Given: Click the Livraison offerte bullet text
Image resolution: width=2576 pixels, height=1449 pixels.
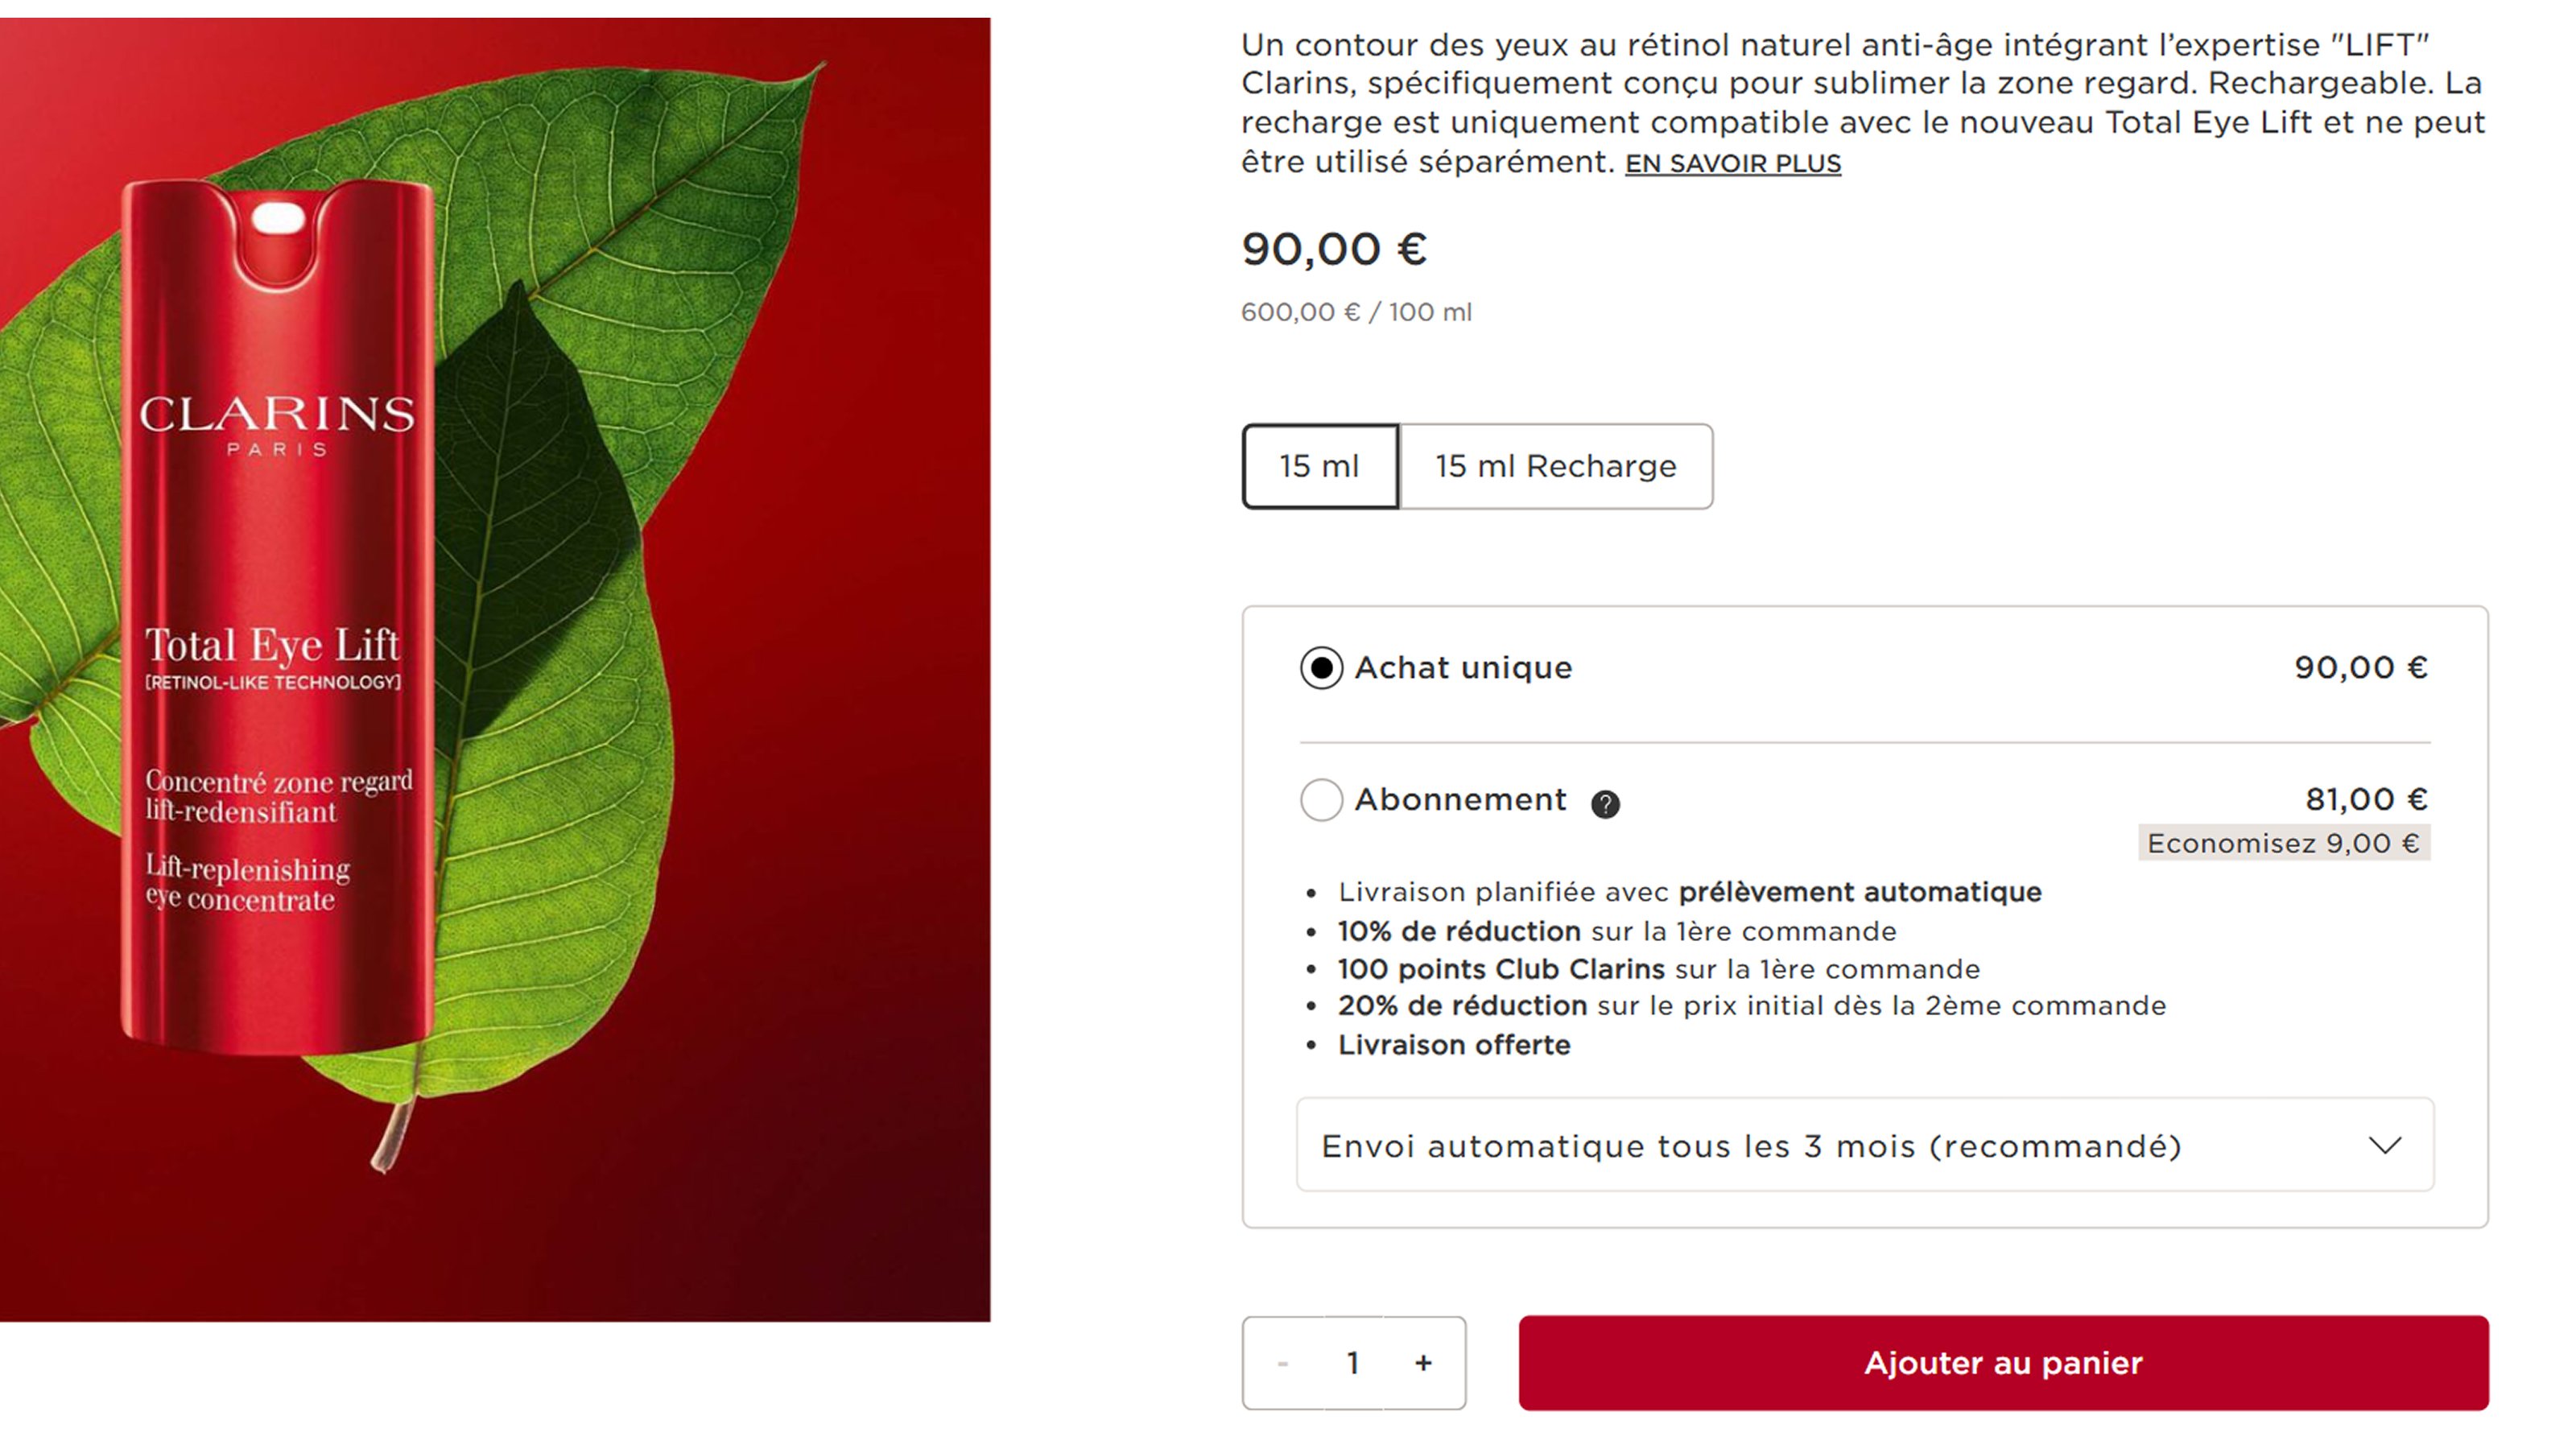Looking at the screenshot, I should coord(1453,1044).
